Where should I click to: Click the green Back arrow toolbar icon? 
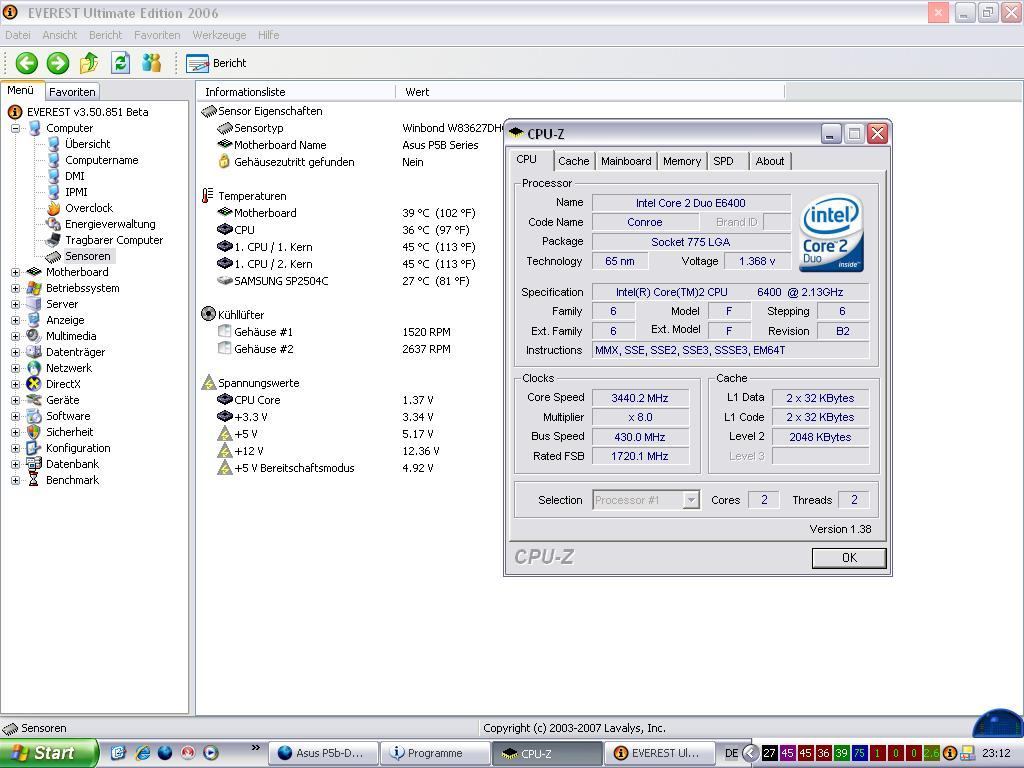(x=27, y=63)
